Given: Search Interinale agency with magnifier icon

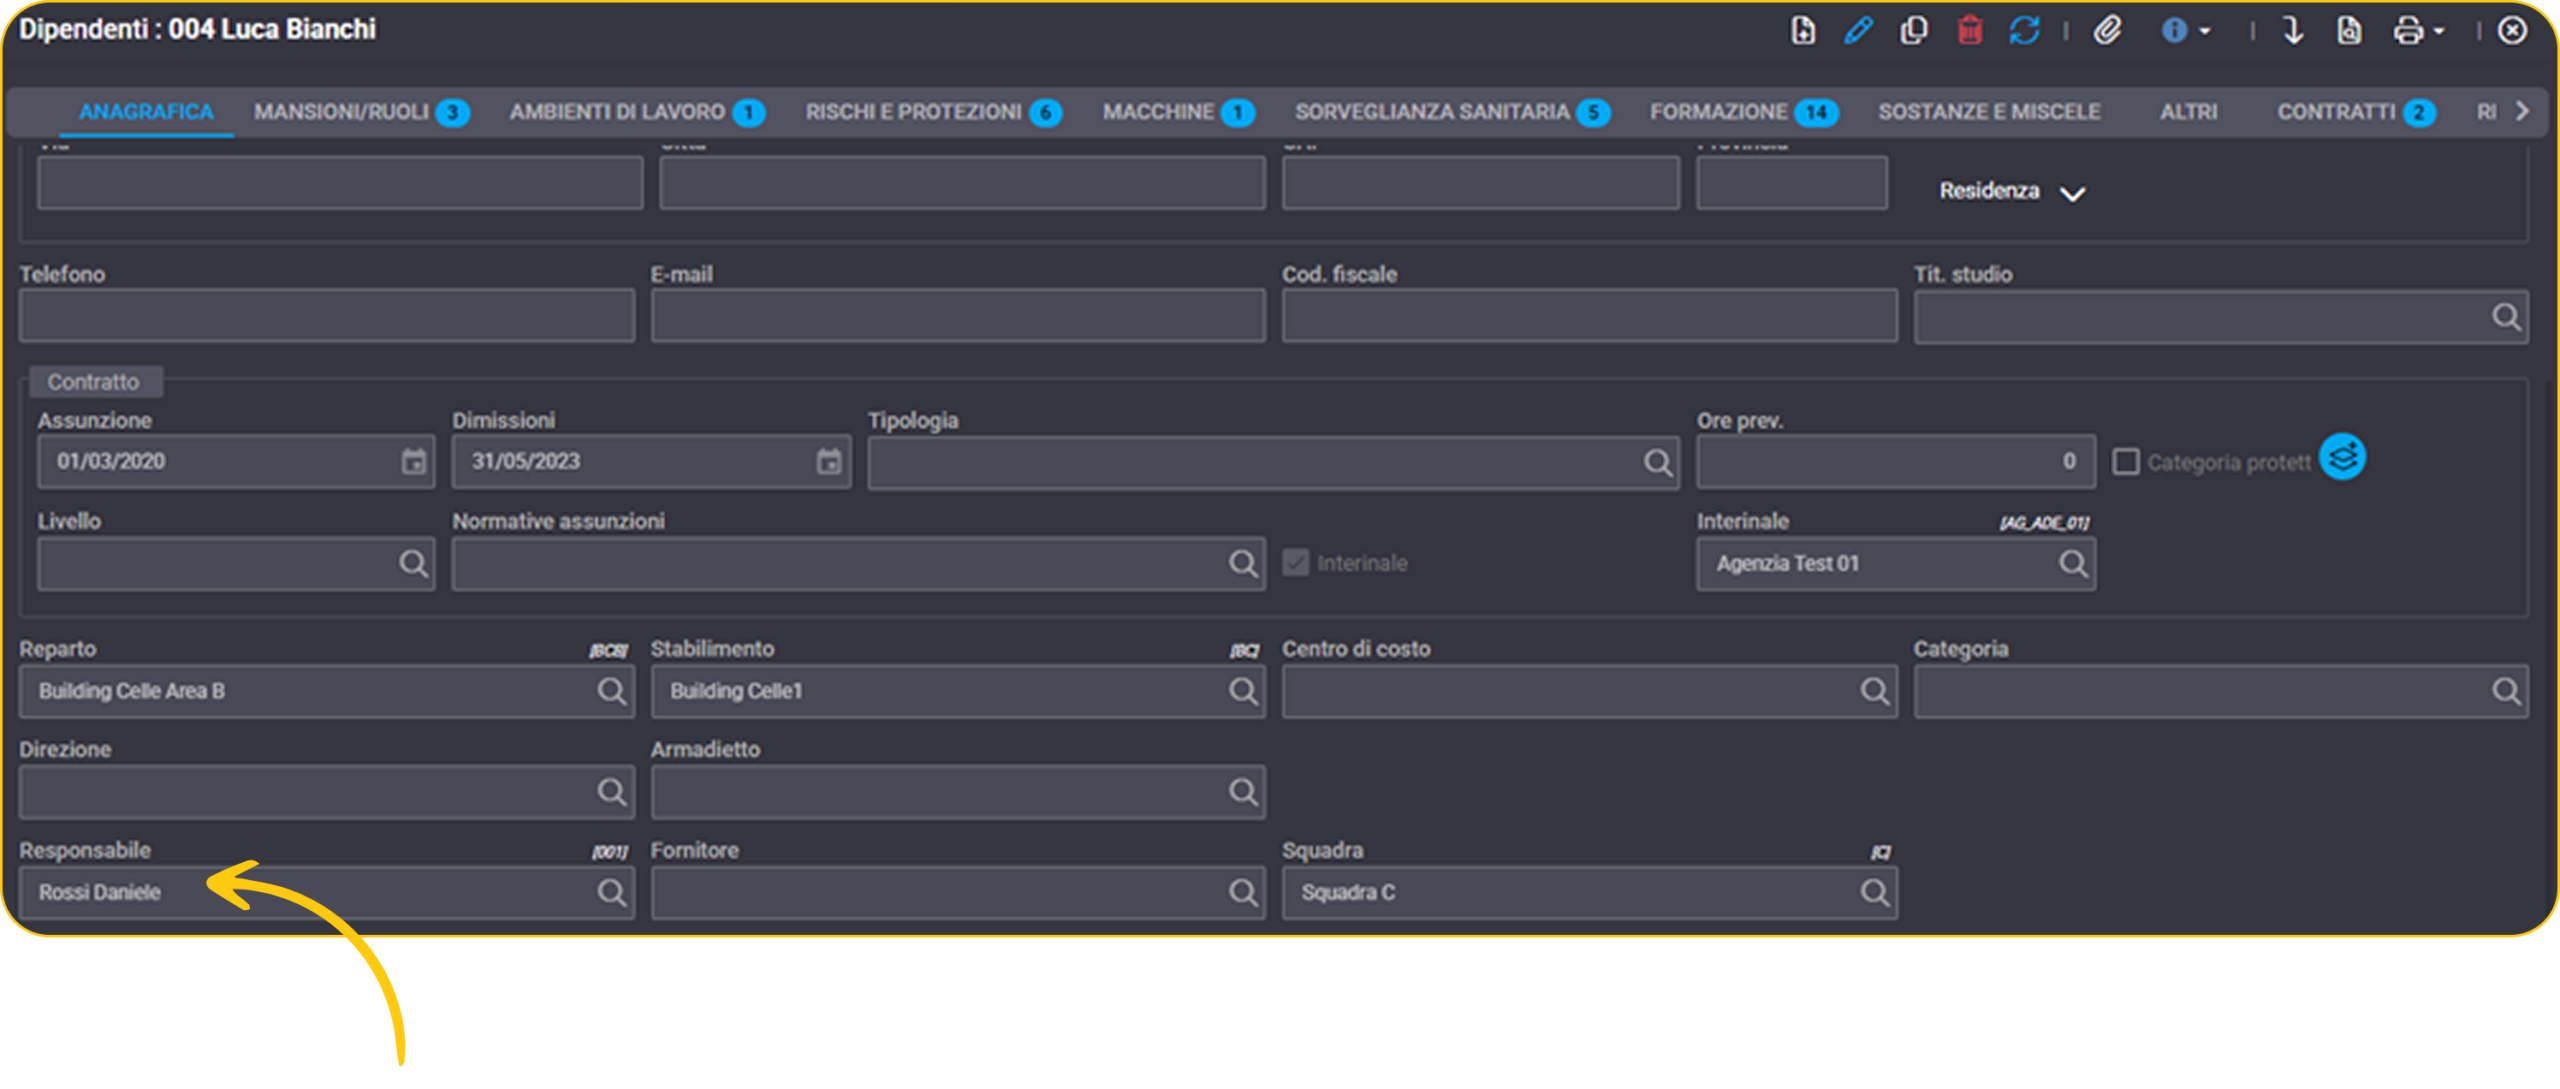Looking at the screenshot, I should point(2073,563).
